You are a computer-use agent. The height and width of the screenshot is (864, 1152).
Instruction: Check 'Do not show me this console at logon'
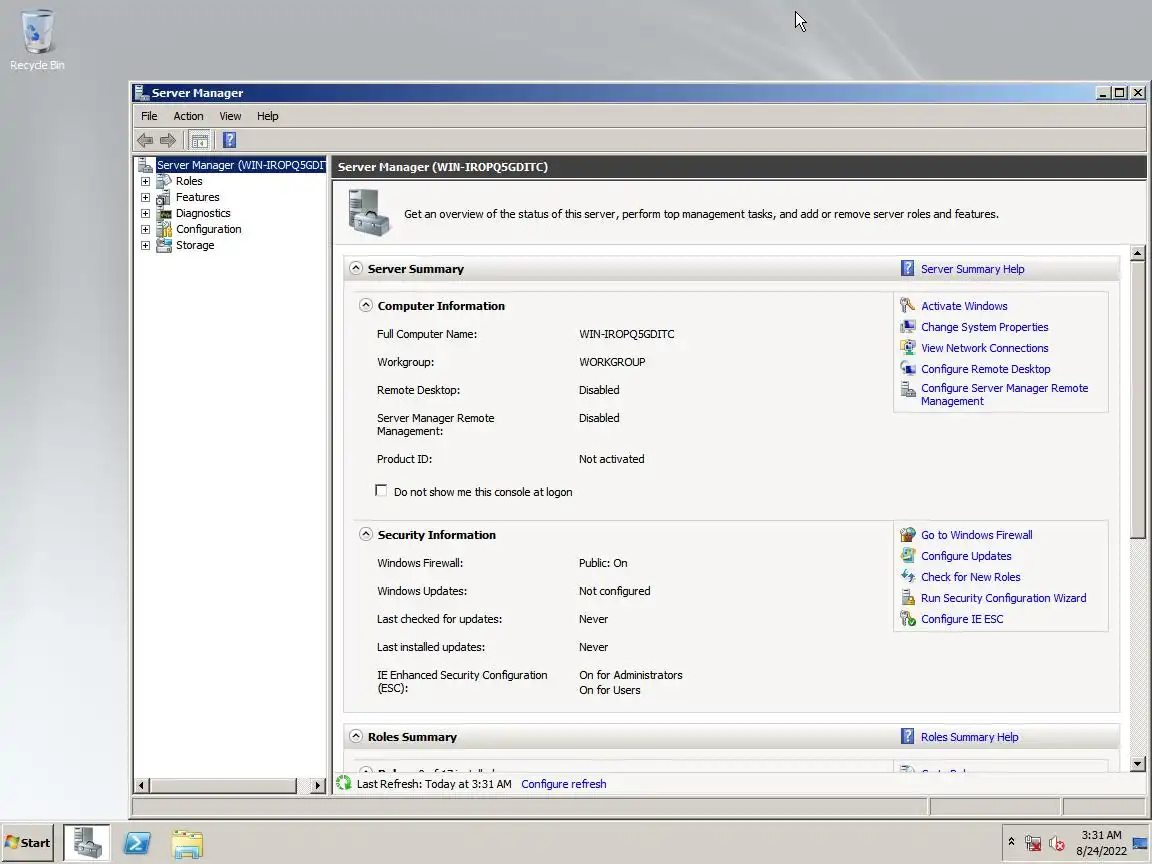pos(381,490)
